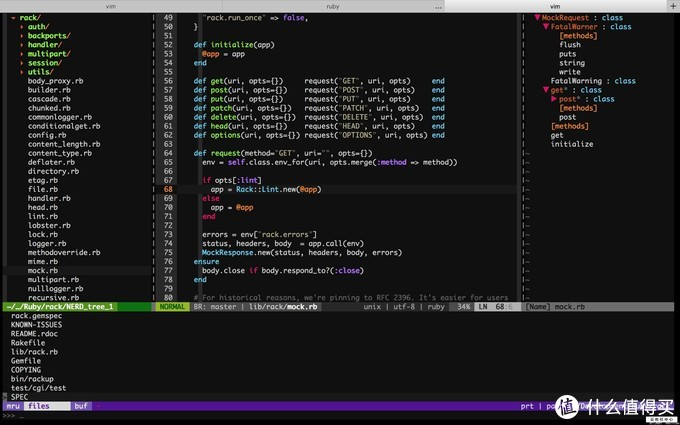Open directory.rb in the file tree
680x425 pixels.
53,171
